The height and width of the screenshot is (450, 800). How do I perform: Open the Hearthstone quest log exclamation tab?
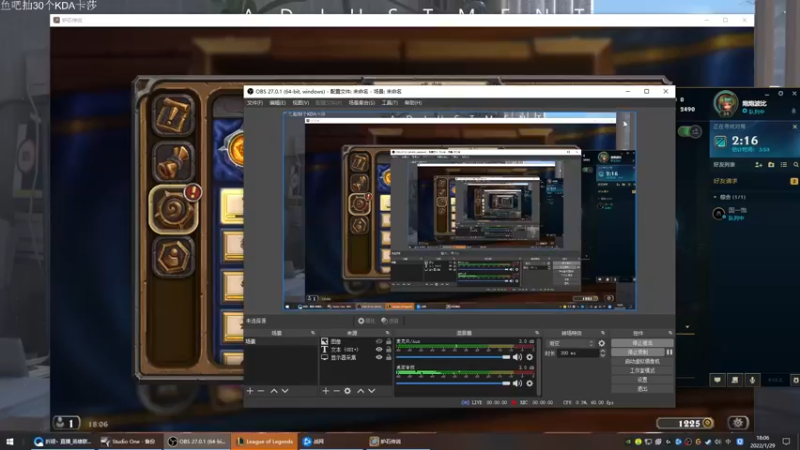coord(173,116)
